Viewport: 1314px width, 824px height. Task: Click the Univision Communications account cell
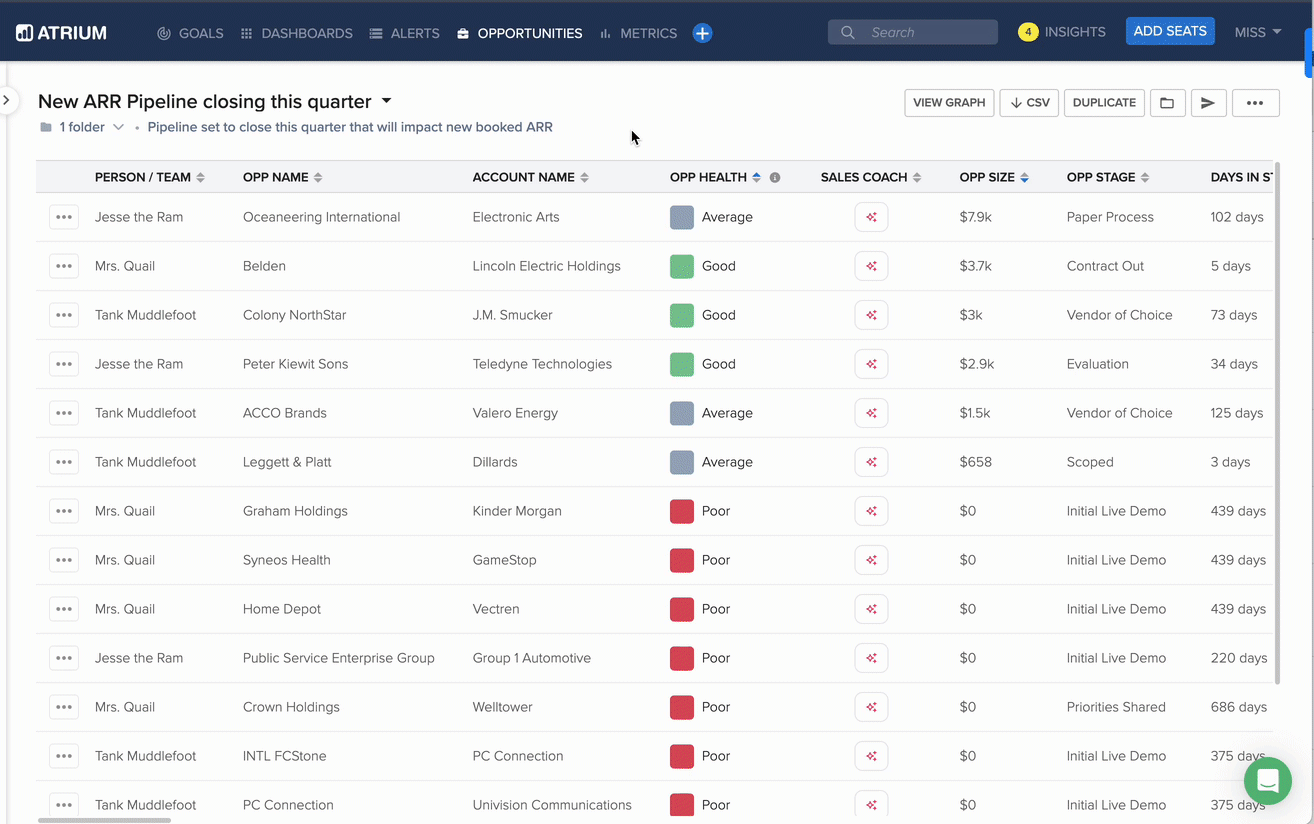[x=552, y=805]
